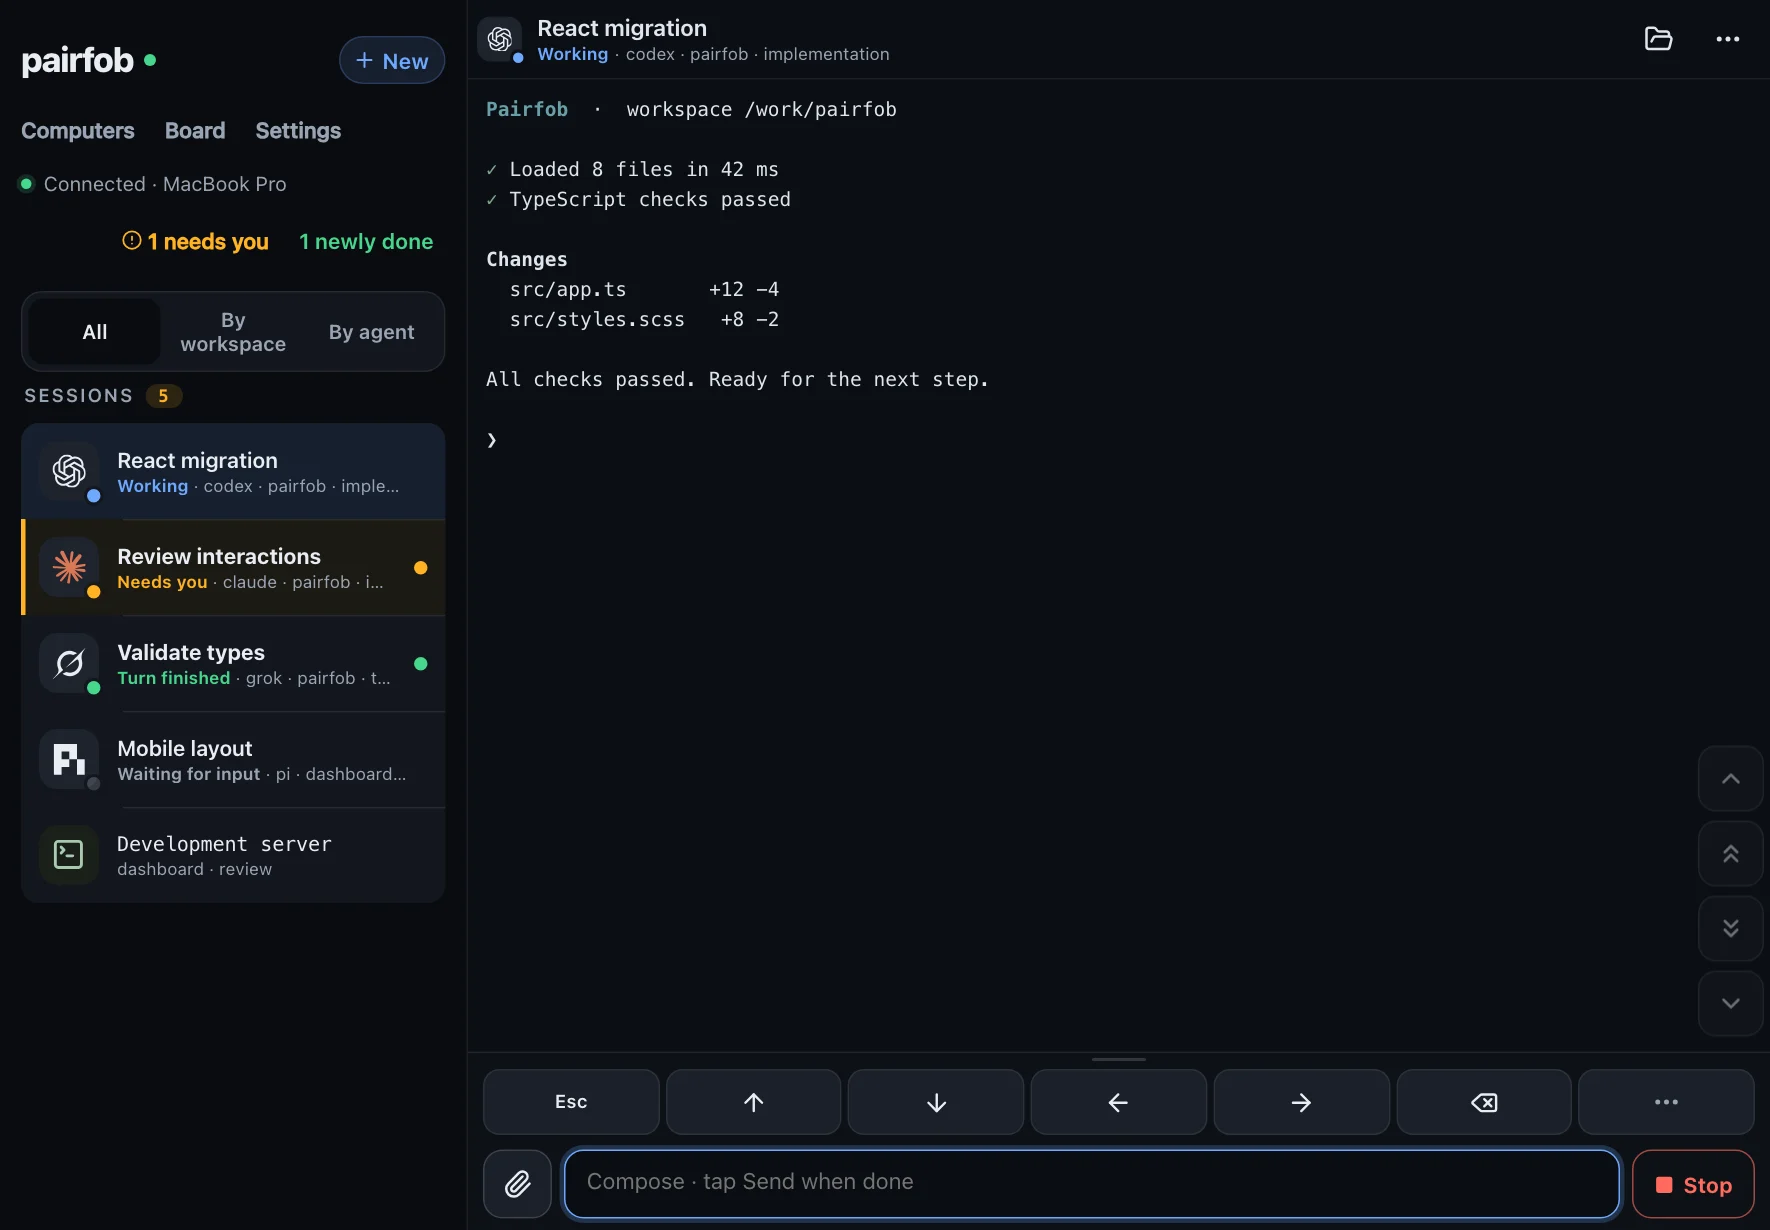Click the Pi icon for Mobile layout
This screenshot has height=1230, width=1770.
pos(69,759)
